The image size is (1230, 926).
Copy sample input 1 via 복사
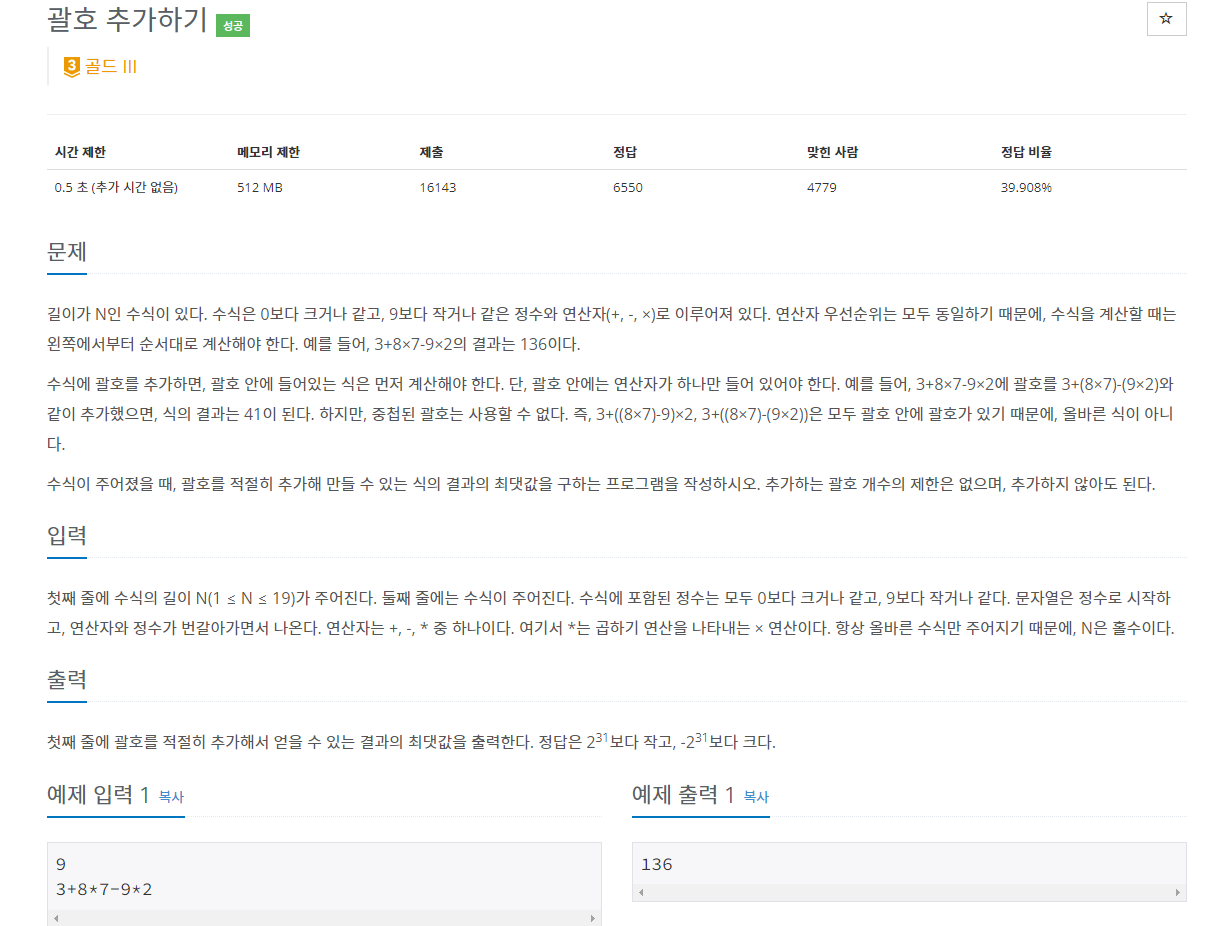tap(171, 797)
